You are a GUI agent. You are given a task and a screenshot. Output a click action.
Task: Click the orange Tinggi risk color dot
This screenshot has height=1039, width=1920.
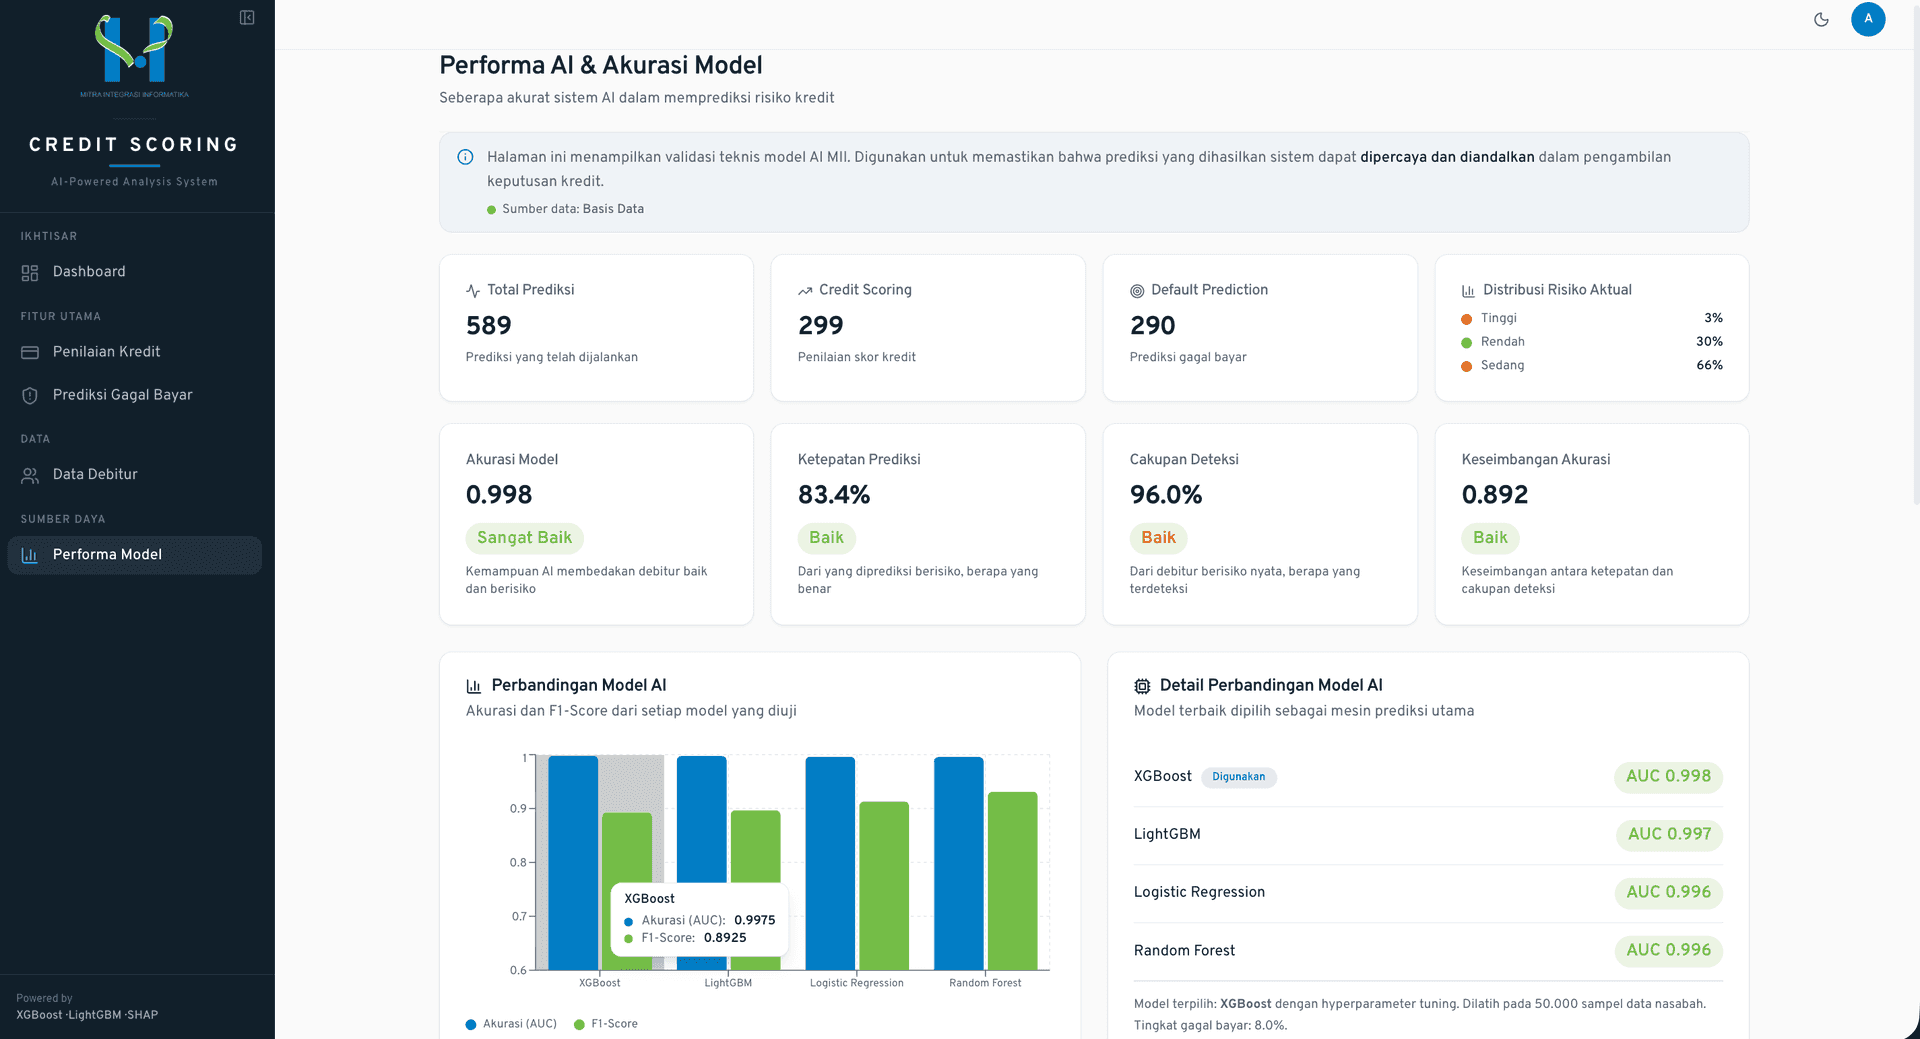pos(1466,319)
